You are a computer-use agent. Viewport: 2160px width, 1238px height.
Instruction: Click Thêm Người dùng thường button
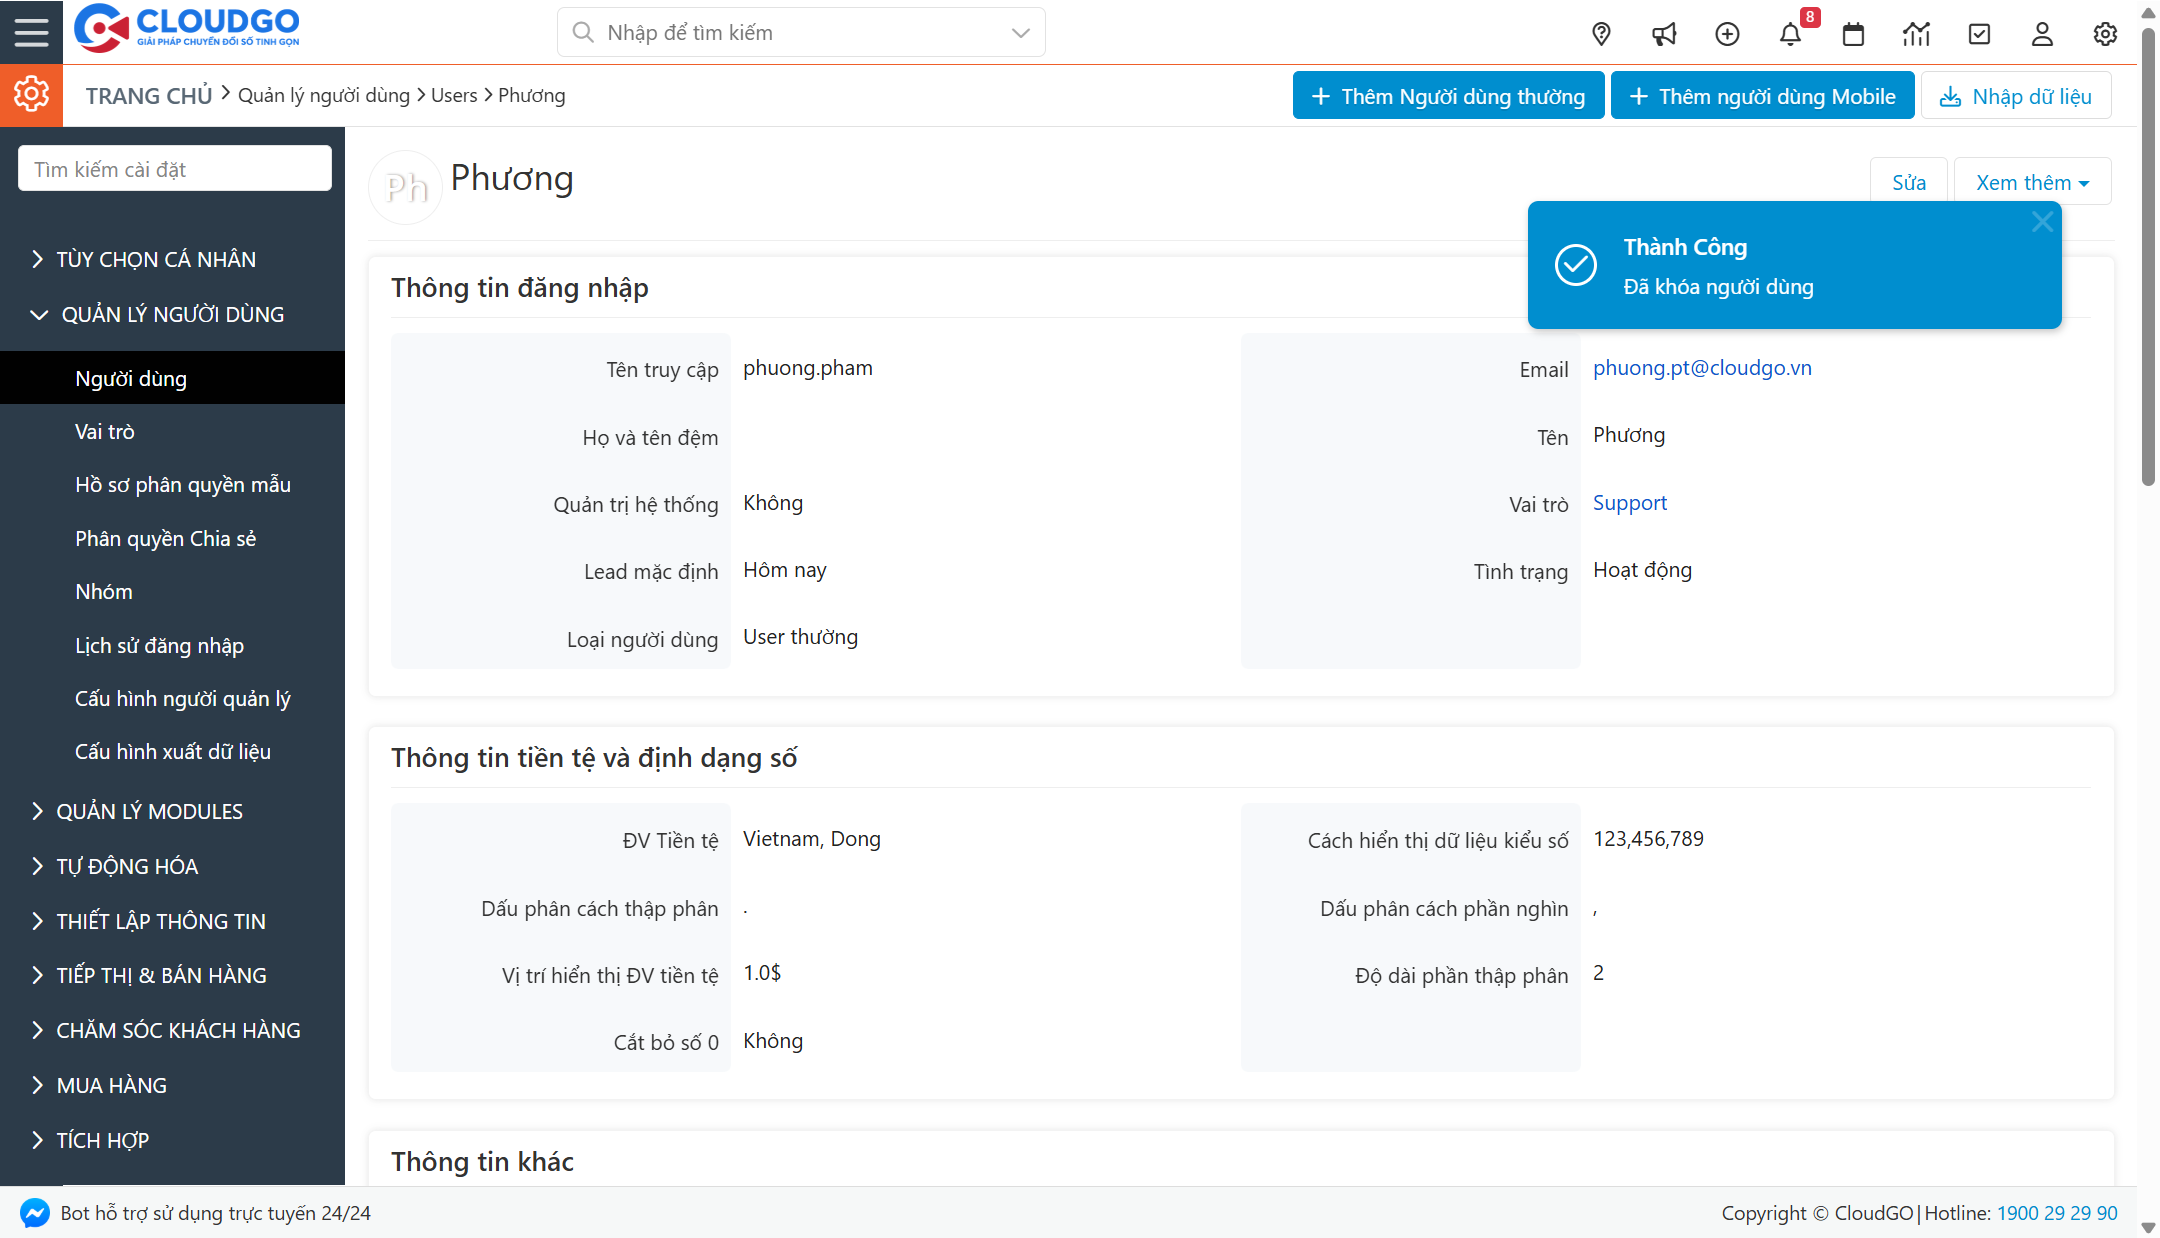point(1448,96)
